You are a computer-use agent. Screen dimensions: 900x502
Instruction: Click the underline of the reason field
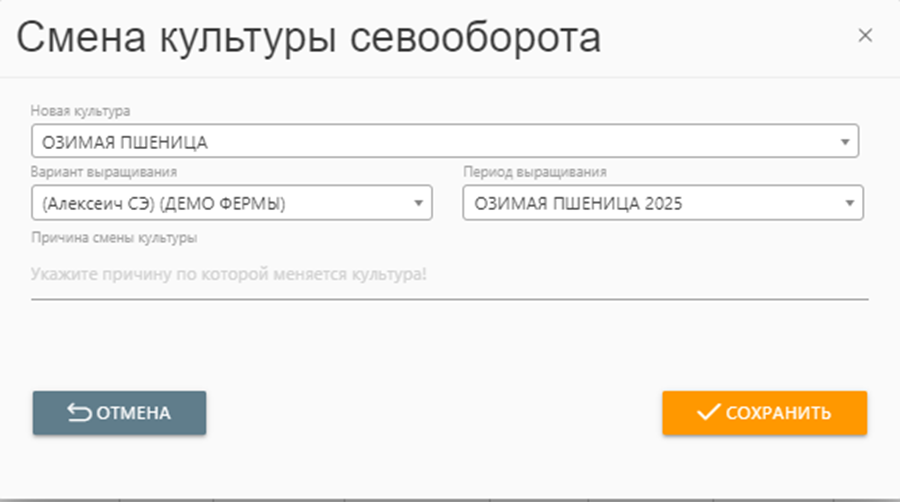click(x=450, y=297)
